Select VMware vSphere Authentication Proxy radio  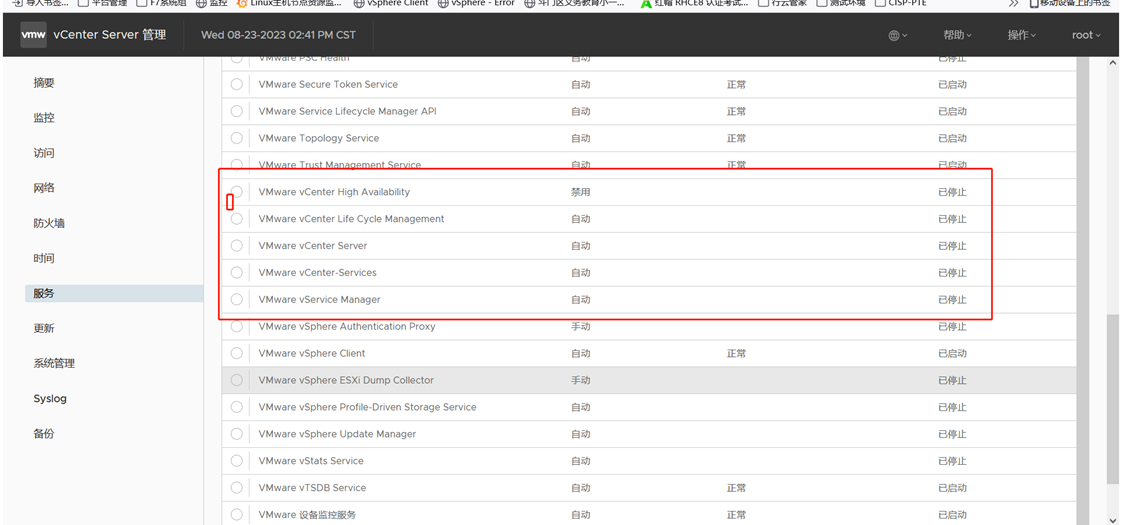(x=236, y=326)
